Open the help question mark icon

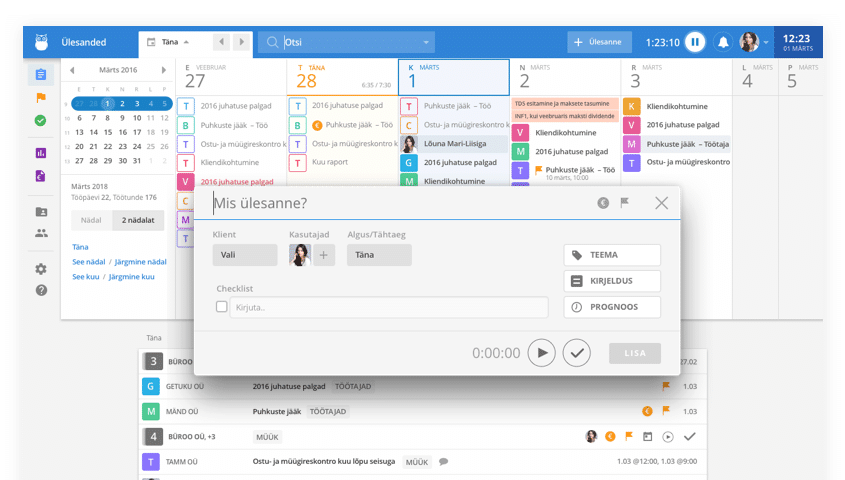pyautogui.click(x=41, y=290)
